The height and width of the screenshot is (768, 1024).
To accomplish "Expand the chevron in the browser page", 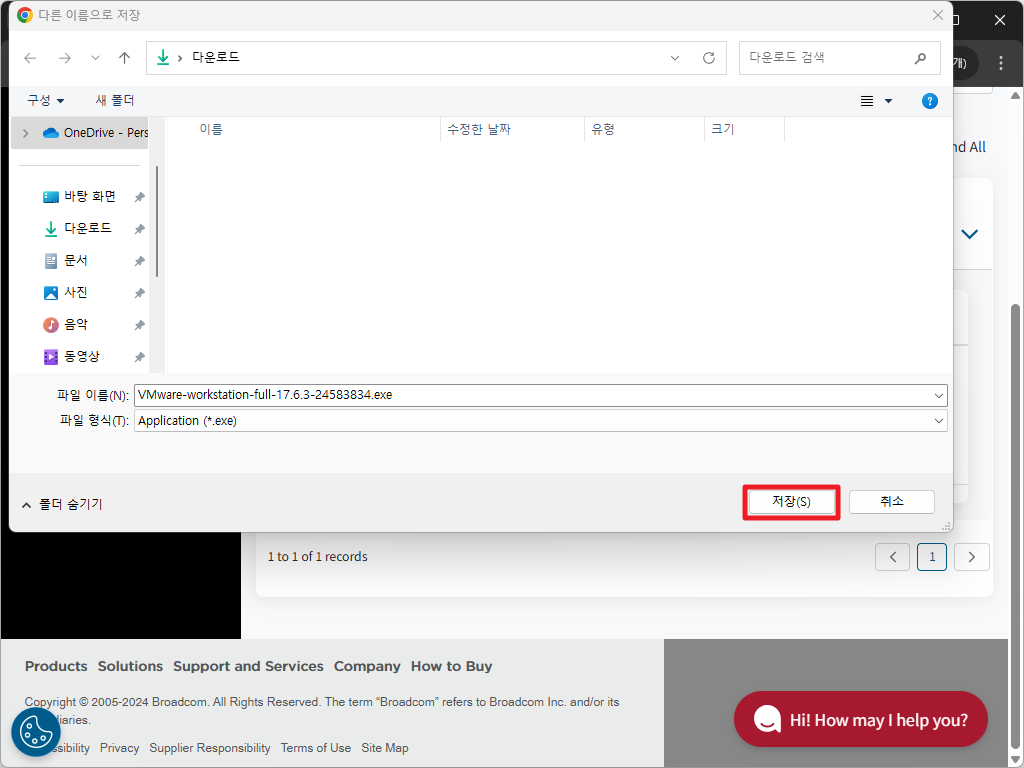I will [970, 234].
